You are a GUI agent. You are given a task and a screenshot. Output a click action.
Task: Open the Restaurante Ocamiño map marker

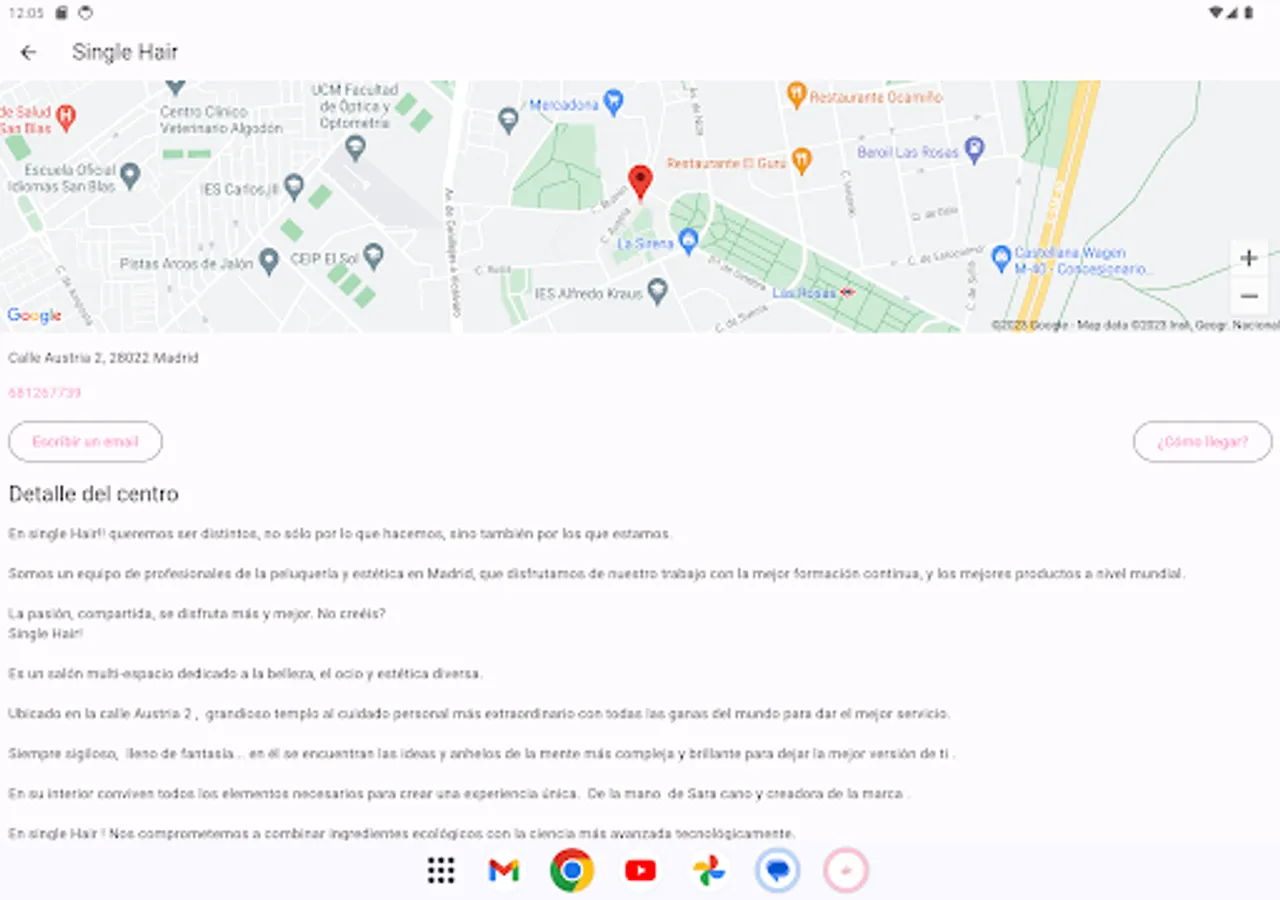[x=797, y=92]
